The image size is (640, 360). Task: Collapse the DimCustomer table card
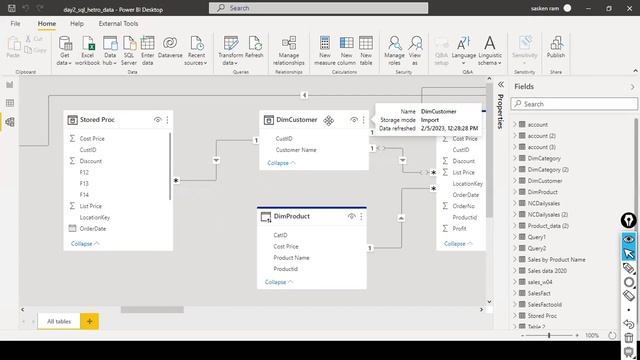281,163
